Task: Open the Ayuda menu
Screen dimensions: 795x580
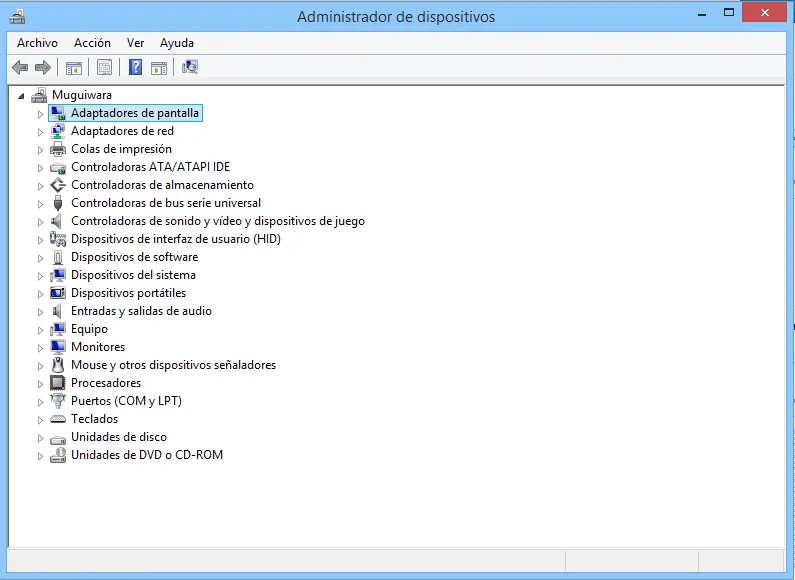Action: point(177,43)
